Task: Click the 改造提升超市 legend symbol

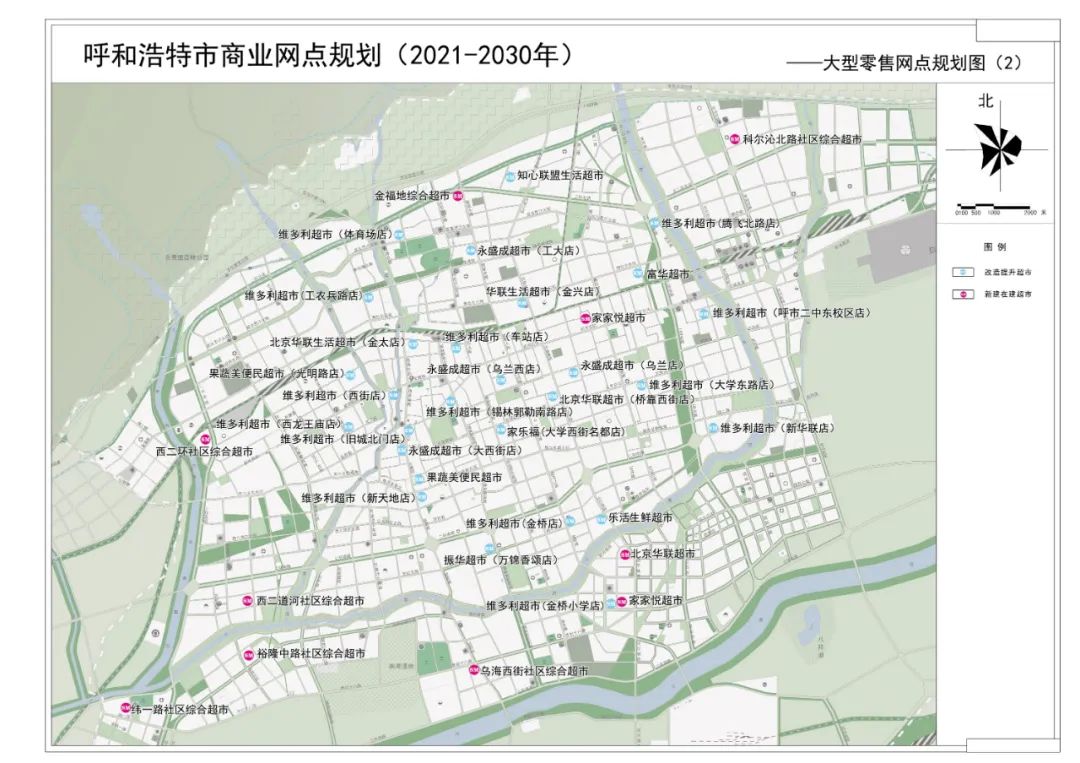Action: tap(963, 272)
